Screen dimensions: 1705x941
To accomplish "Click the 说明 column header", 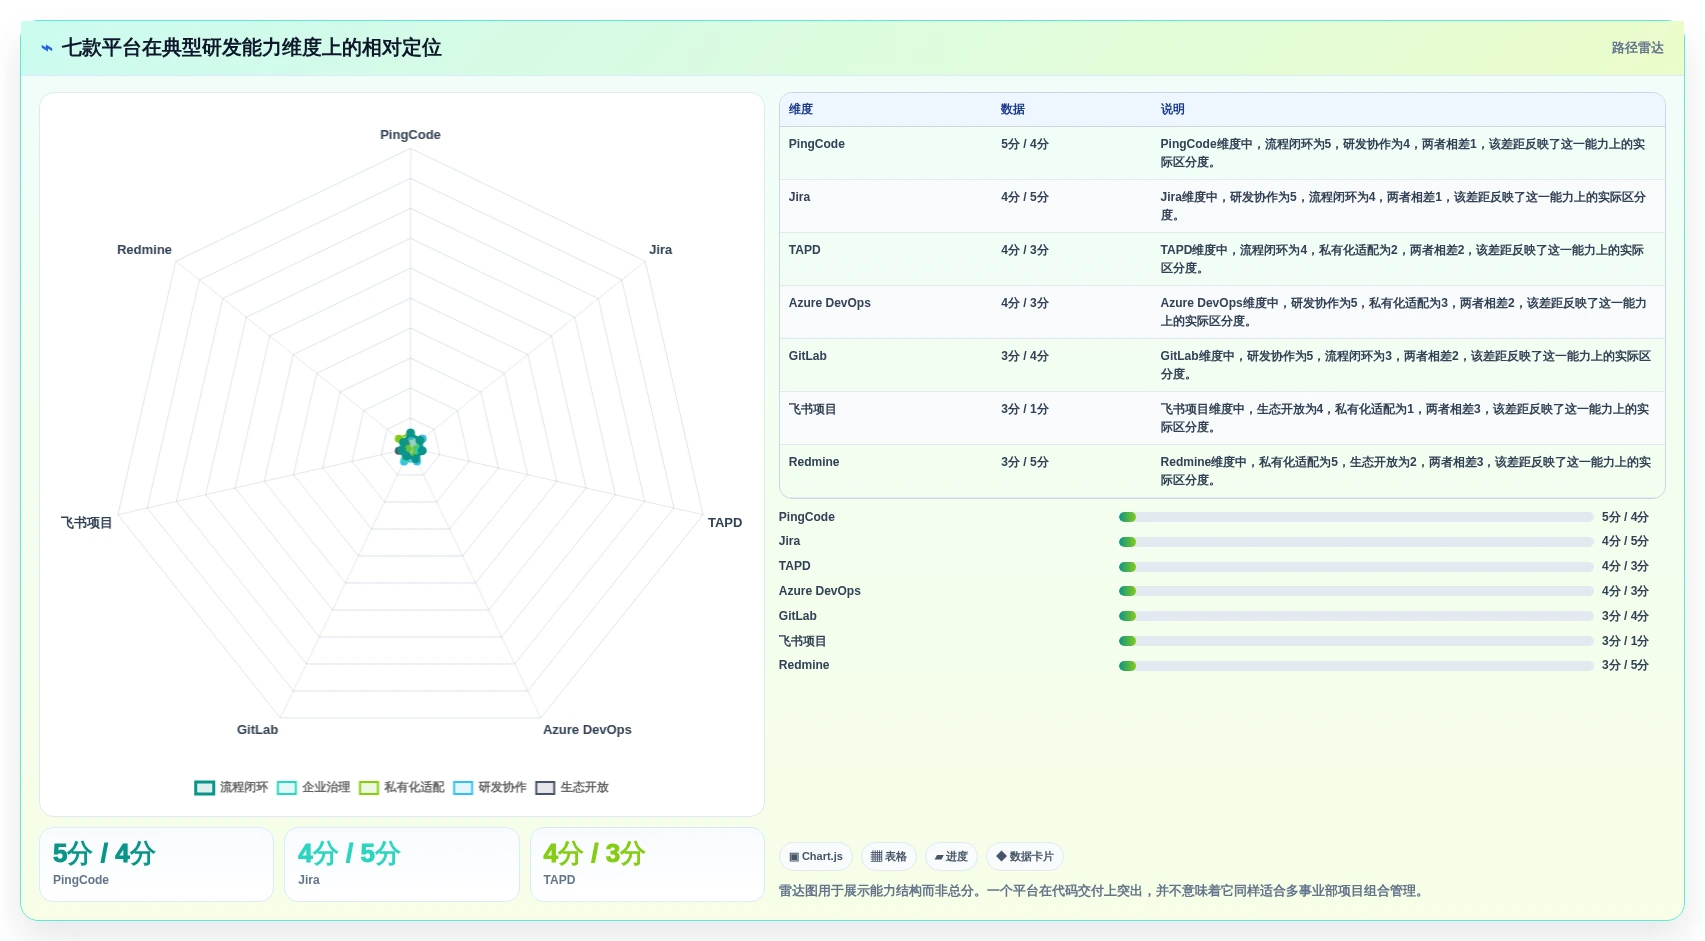I will [1172, 110].
